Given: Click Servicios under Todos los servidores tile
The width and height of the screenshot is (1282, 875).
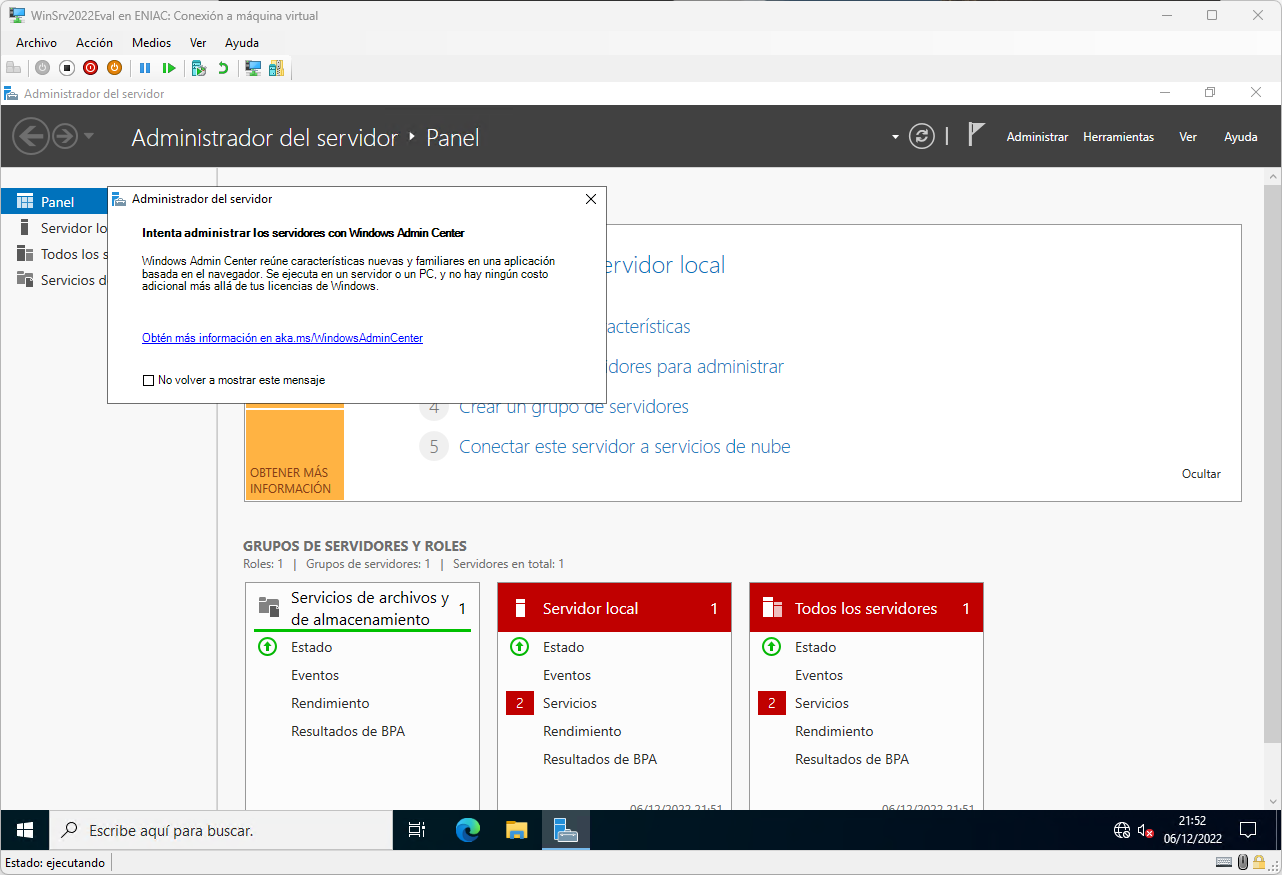Looking at the screenshot, I should click(x=822, y=703).
